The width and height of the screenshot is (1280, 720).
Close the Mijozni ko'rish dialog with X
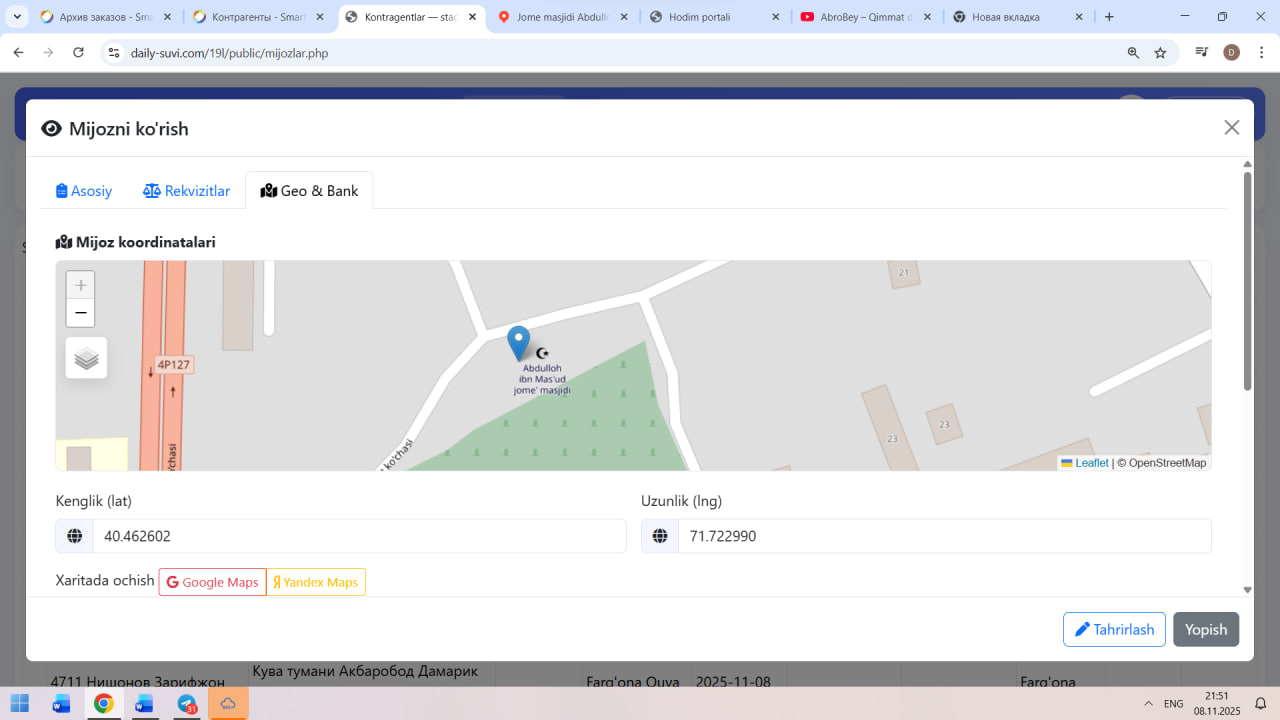coord(1232,127)
